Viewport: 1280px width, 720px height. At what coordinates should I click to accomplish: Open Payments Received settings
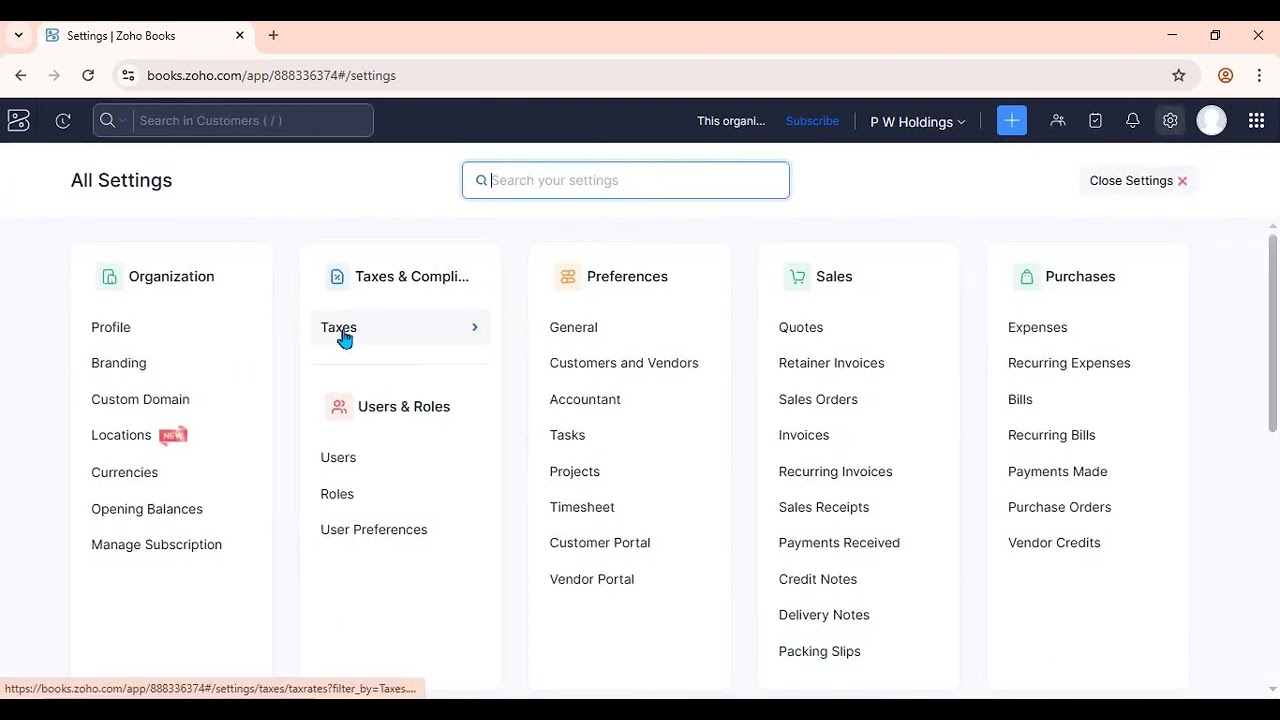pyautogui.click(x=839, y=543)
